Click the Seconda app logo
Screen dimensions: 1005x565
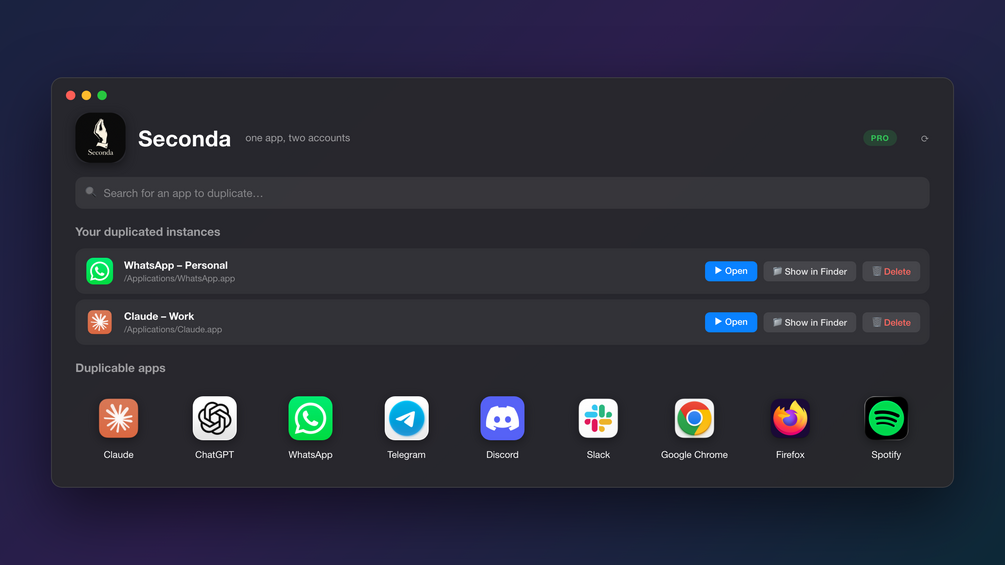click(x=100, y=138)
